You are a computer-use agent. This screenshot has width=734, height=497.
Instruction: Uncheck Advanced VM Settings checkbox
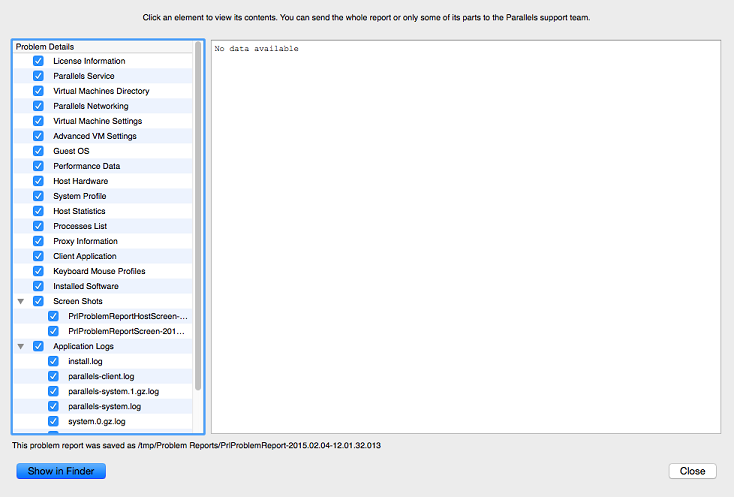38,136
